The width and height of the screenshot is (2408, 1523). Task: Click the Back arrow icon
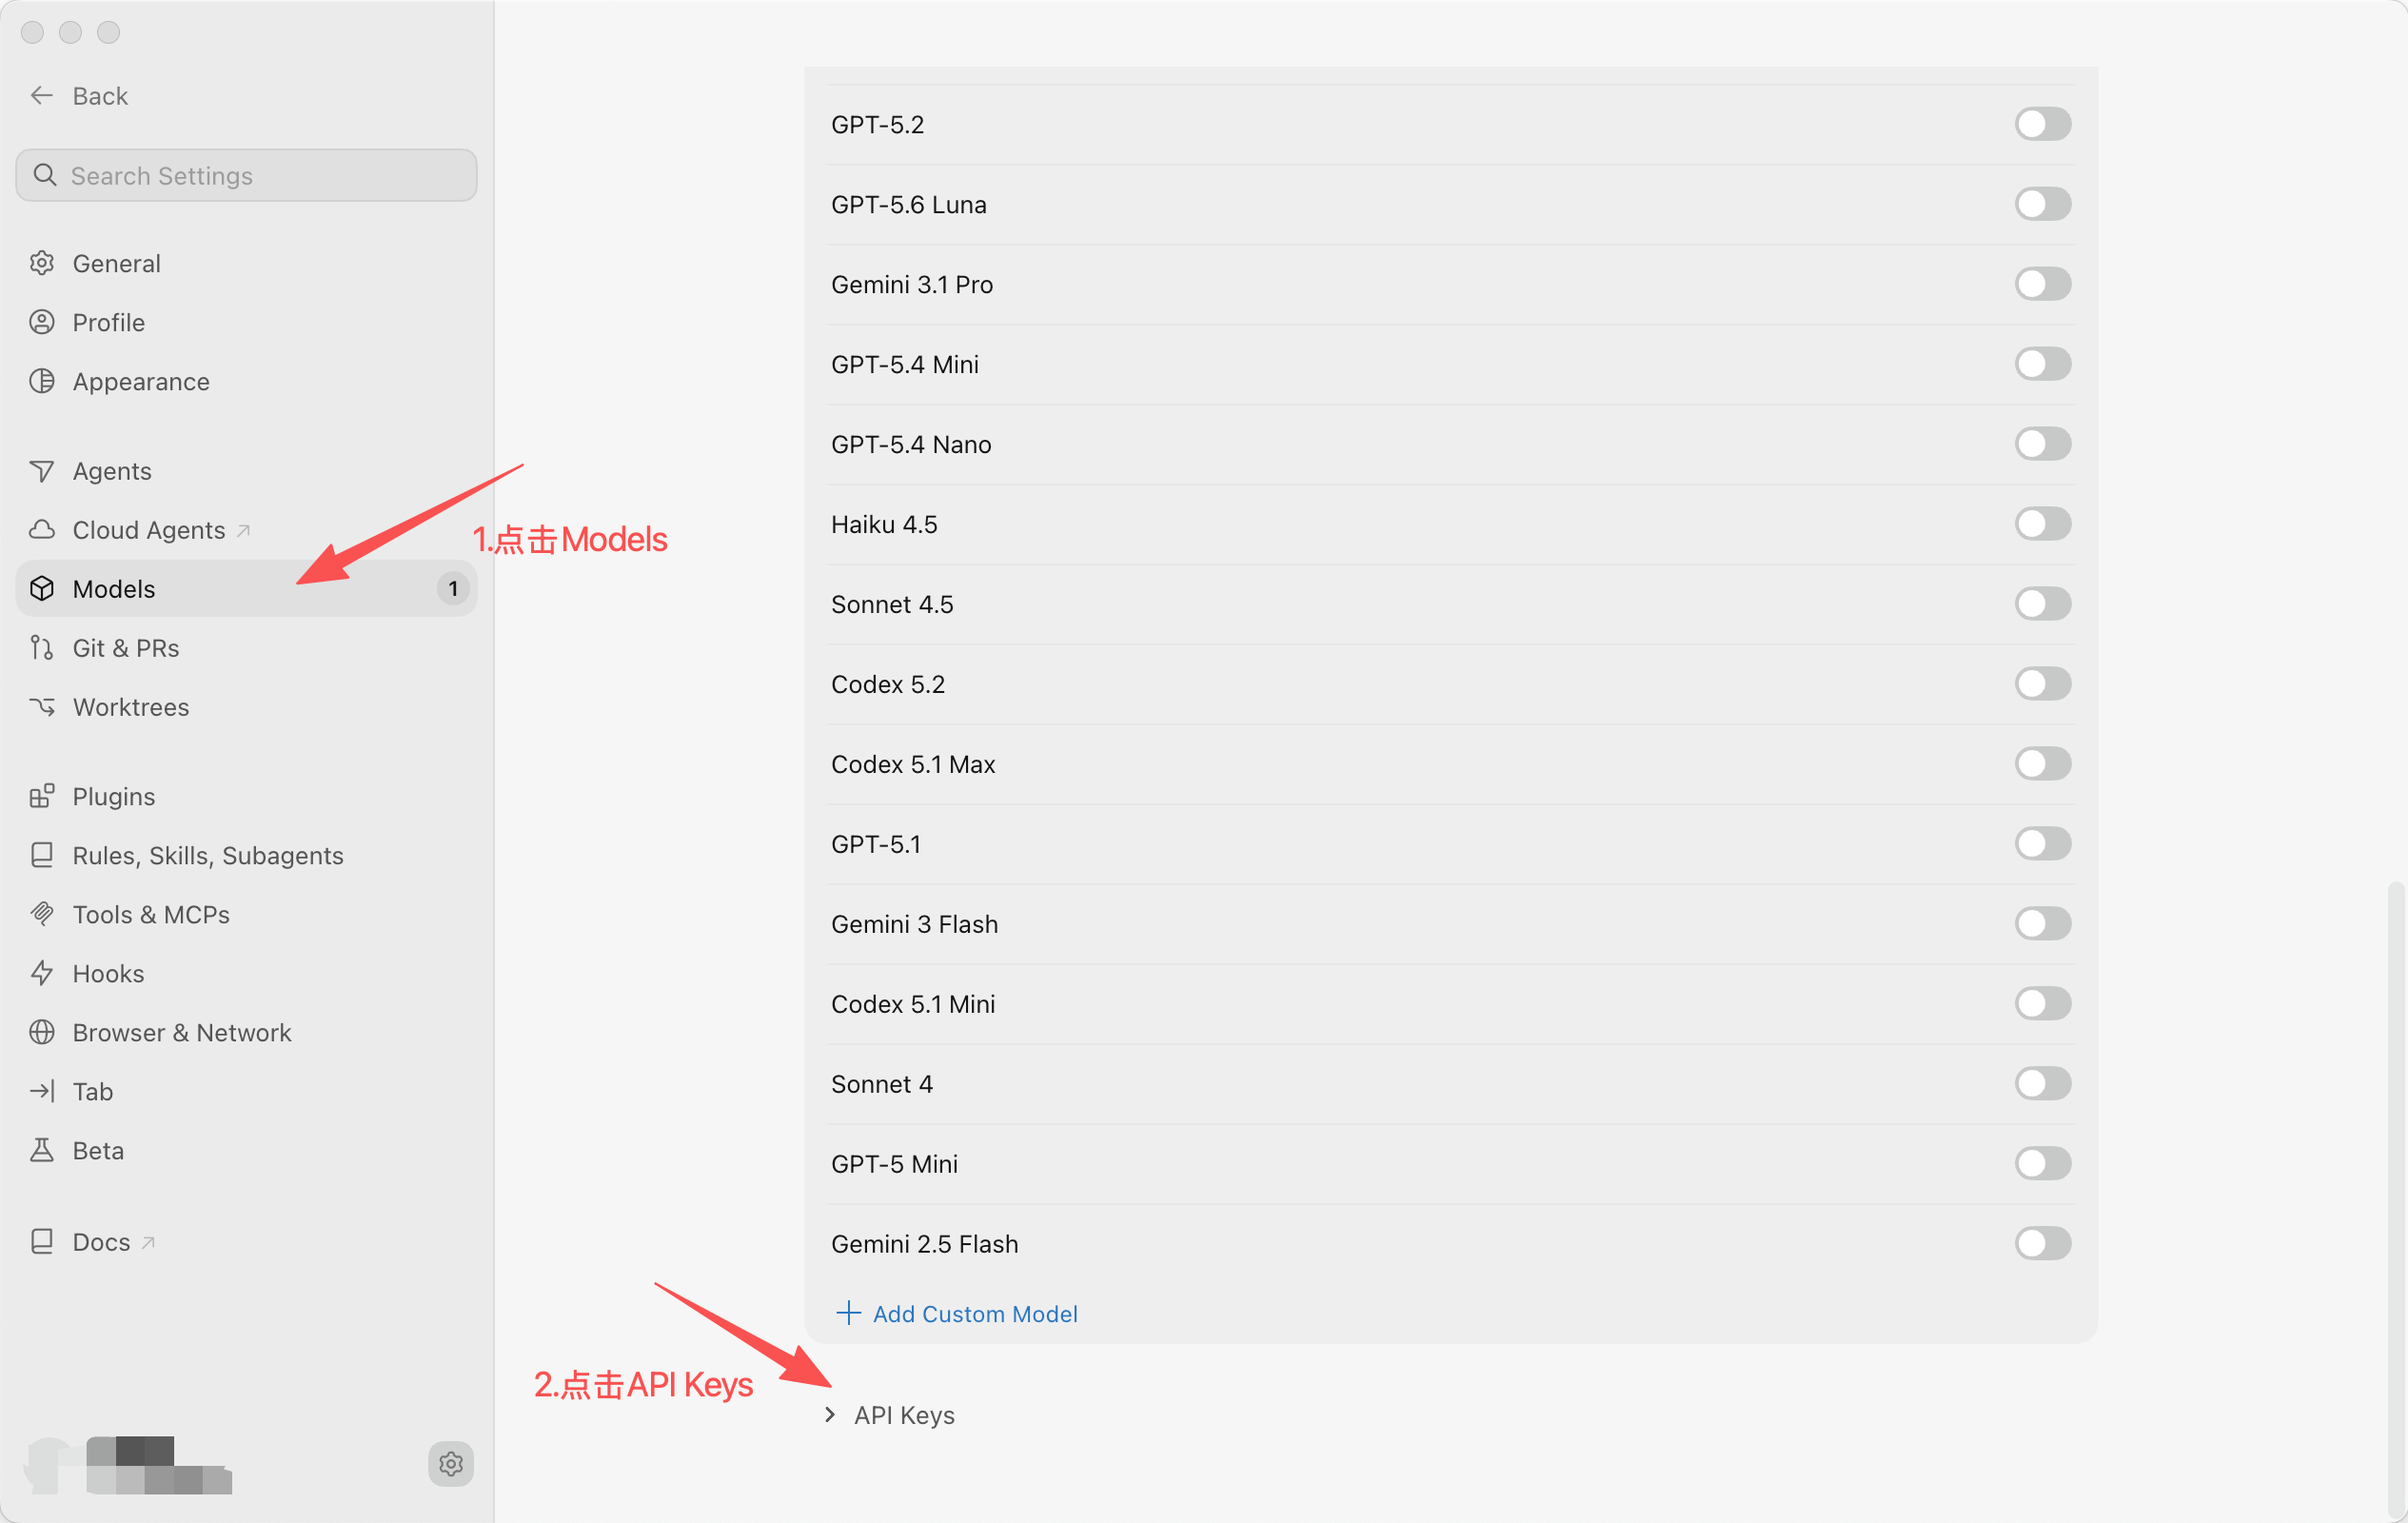click(x=41, y=96)
